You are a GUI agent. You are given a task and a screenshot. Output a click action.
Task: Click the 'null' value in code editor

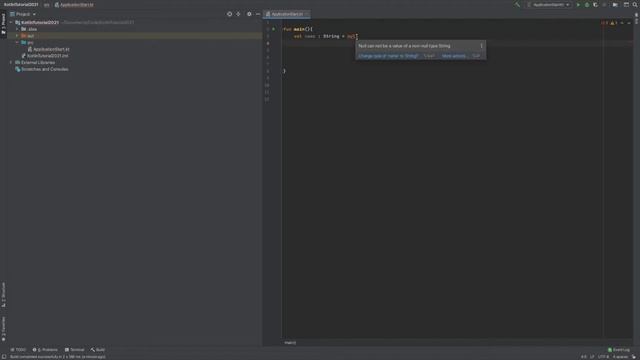click(x=351, y=36)
